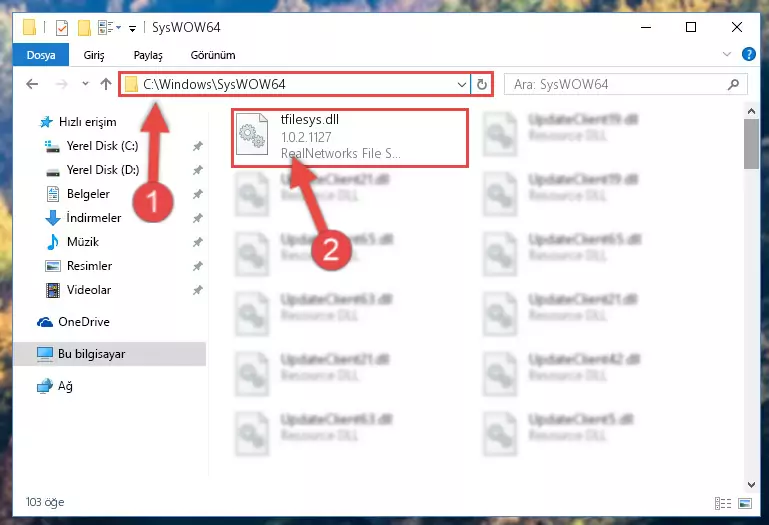The width and height of the screenshot is (769, 525).
Task: Go up one folder level
Action: click(x=106, y=84)
